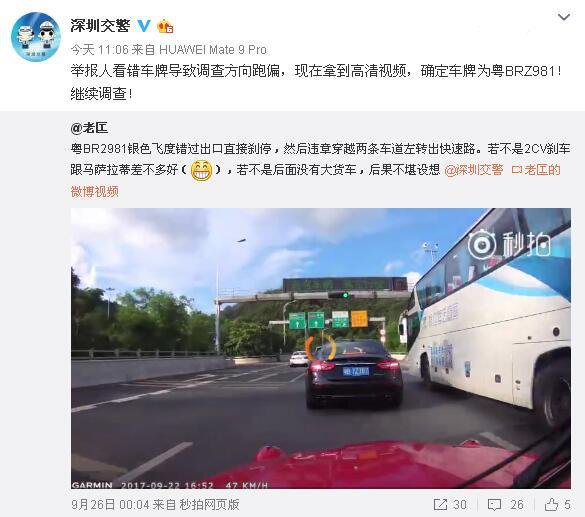Viewport: 585px width, 517px height.
Task: Click the comment bubble icon
Action: (x=494, y=505)
